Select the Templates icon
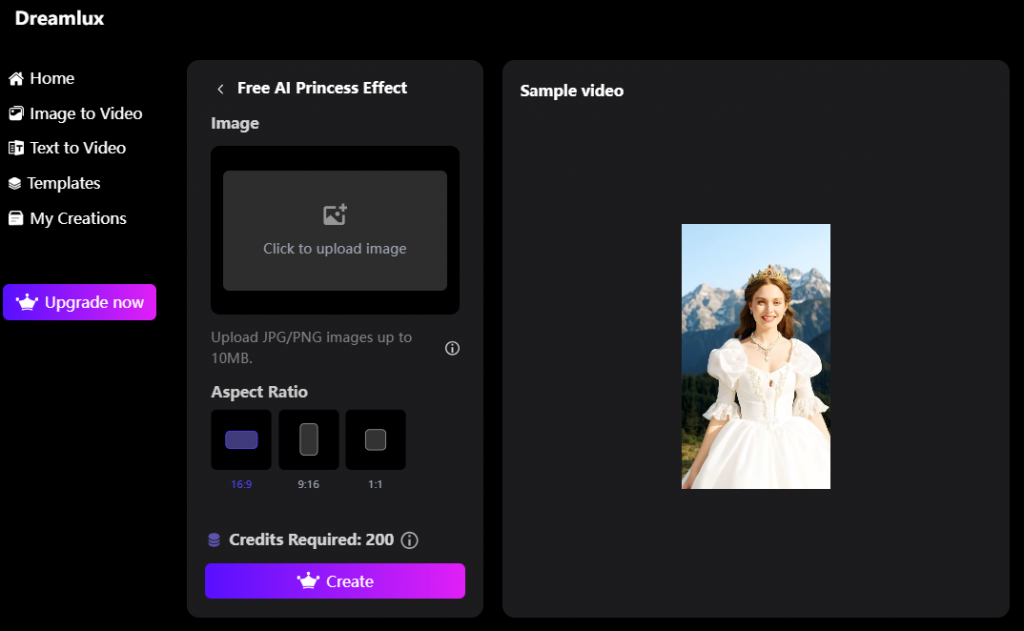 (14, 183)
